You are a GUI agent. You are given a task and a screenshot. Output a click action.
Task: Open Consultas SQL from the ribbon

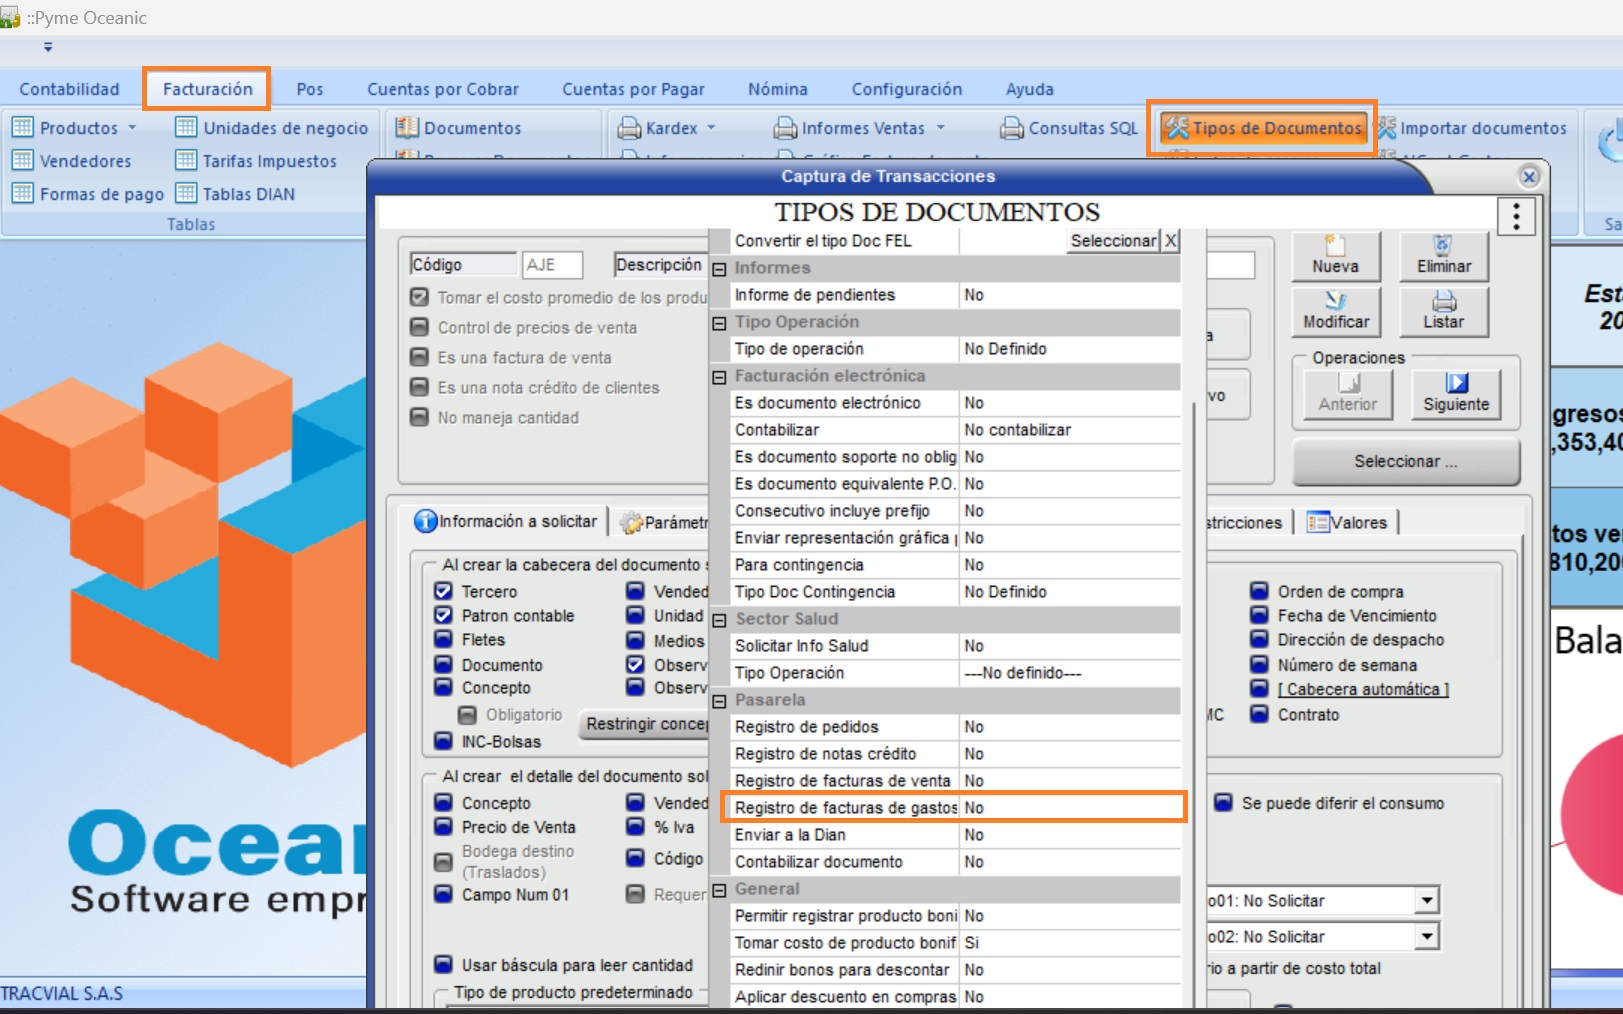click(x=1069, y=128)
